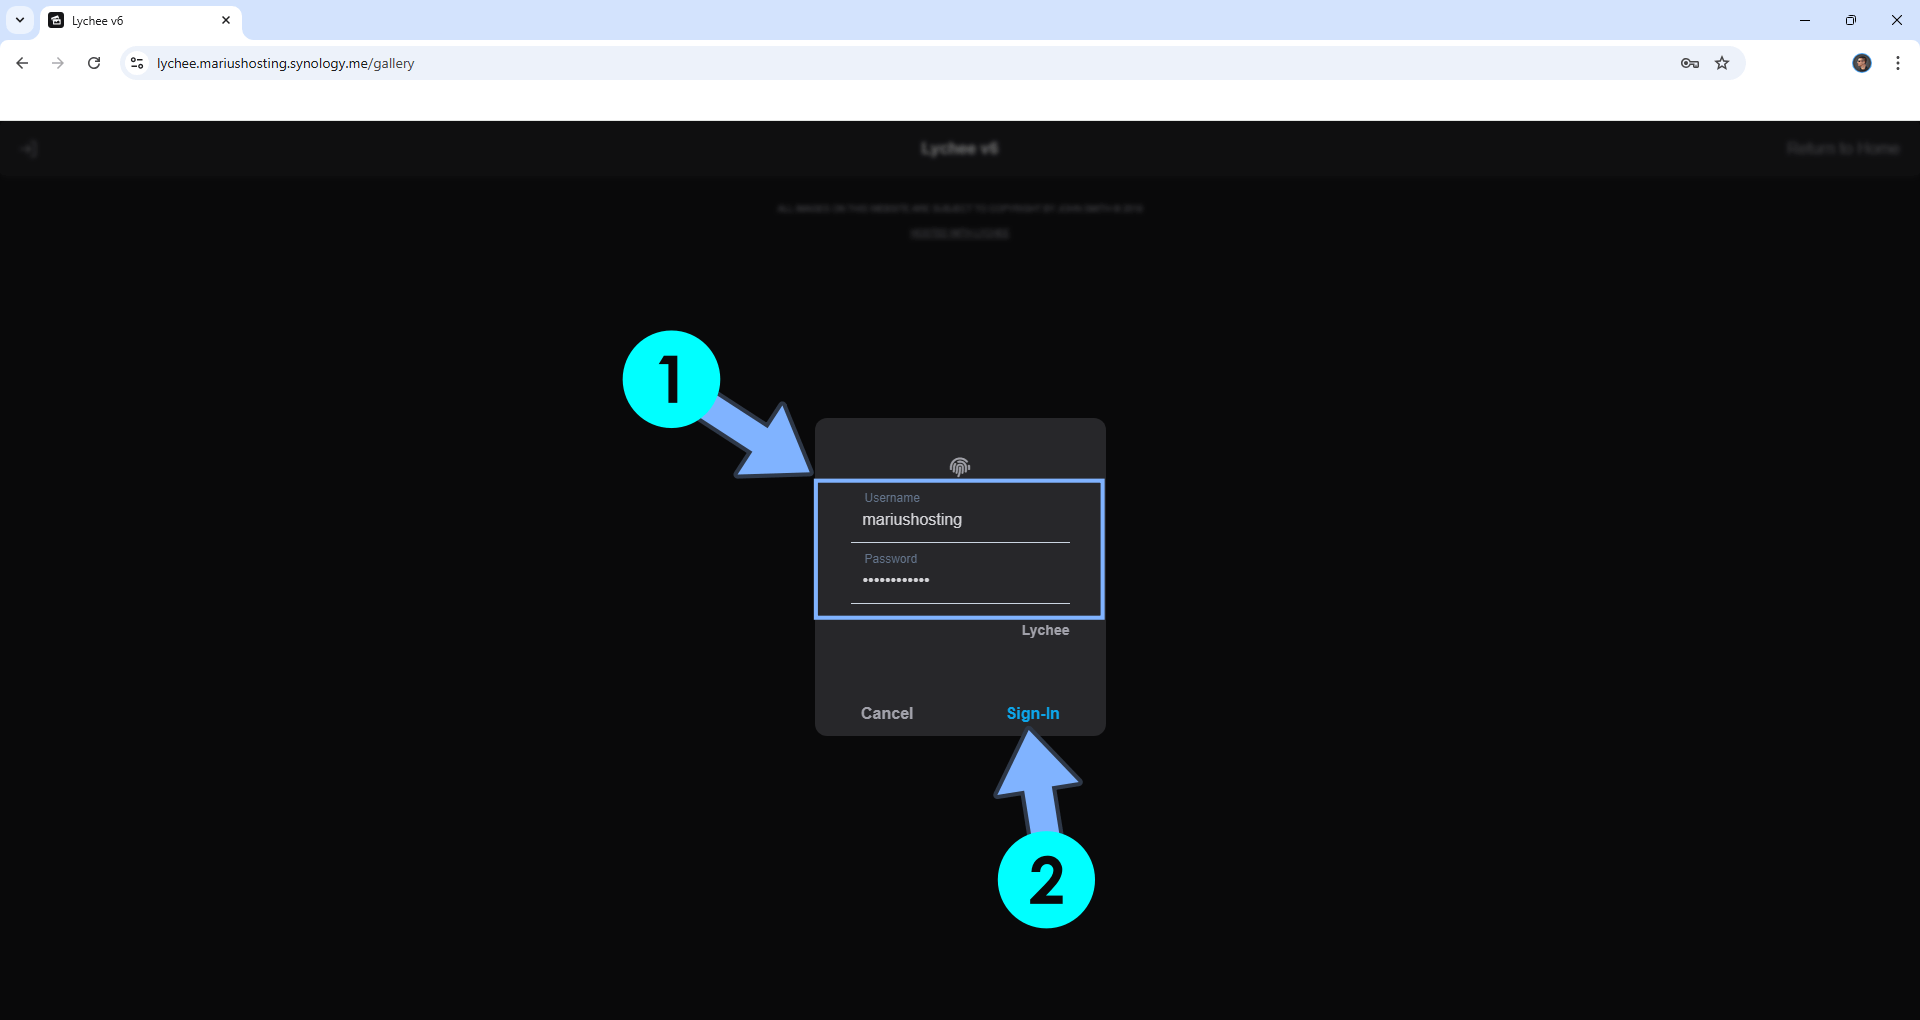Viewport: 1920px width, 1020px height.
Task: Open the Chrome profile avatar
Action: point(1862,63)
